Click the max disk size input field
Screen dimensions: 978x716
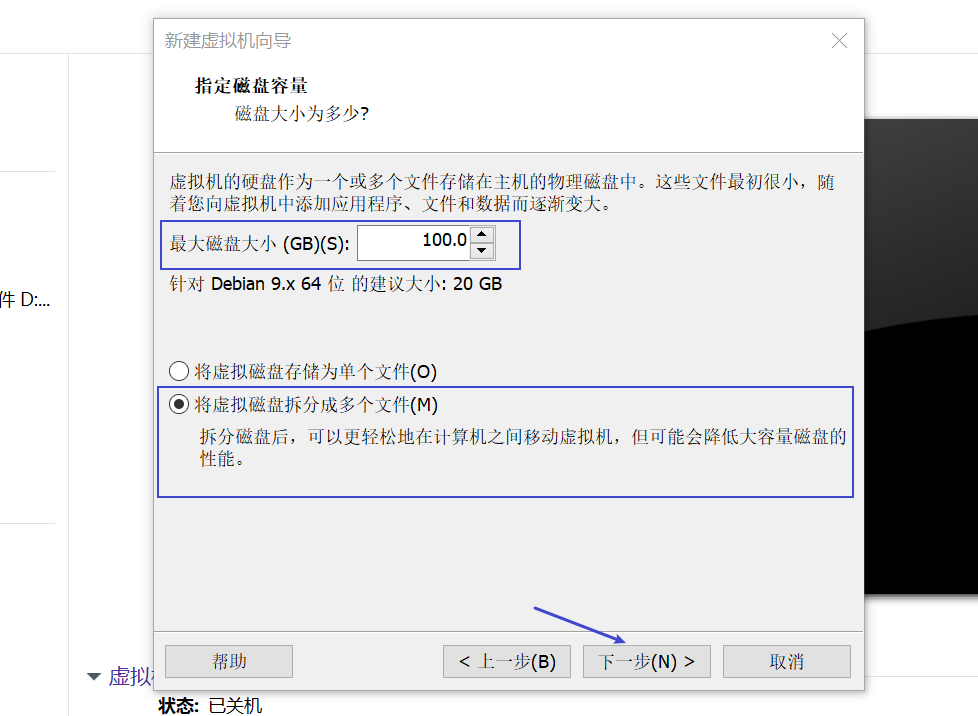point(413,243)
